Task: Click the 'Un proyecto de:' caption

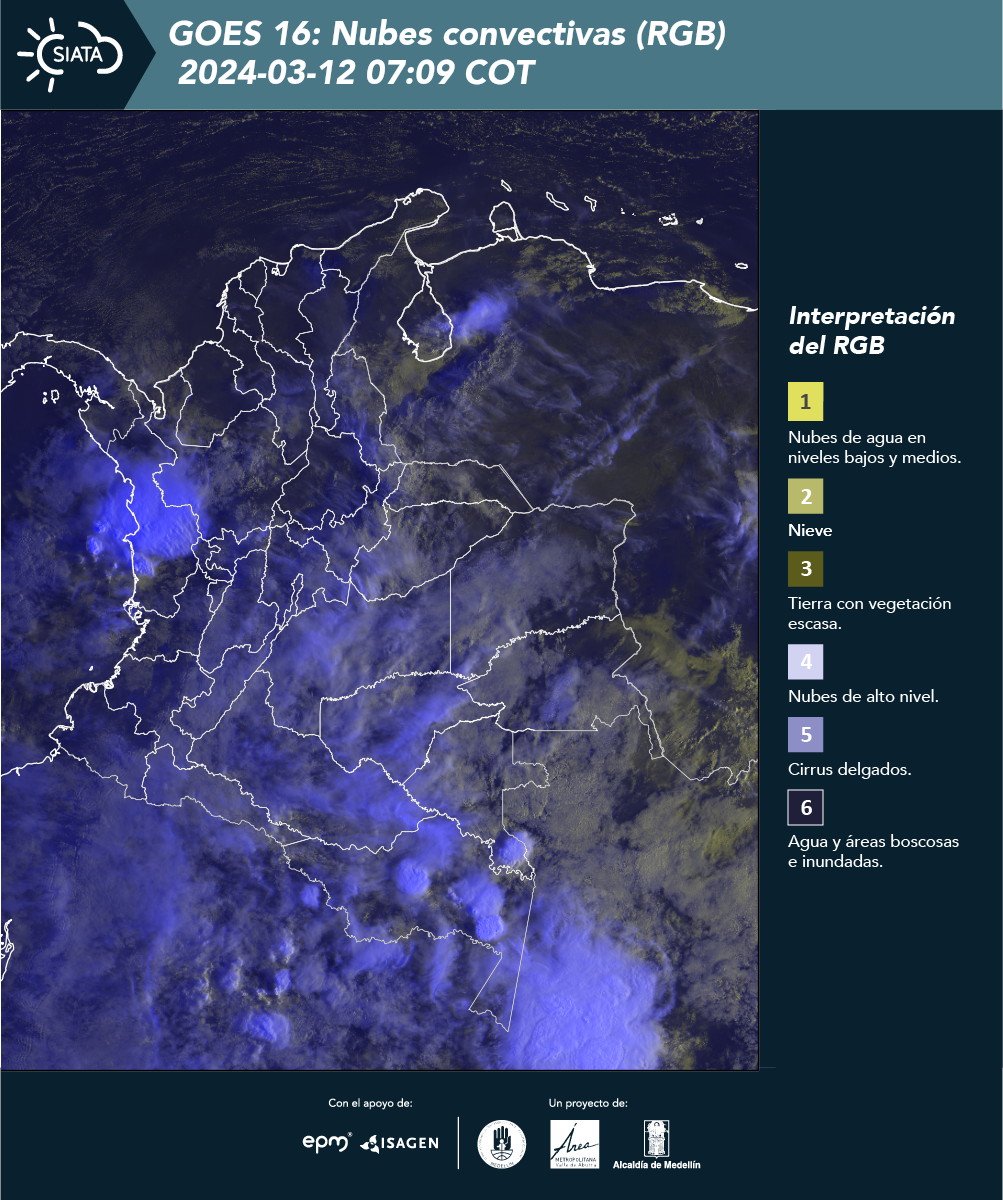Action: click(588, 1103)
